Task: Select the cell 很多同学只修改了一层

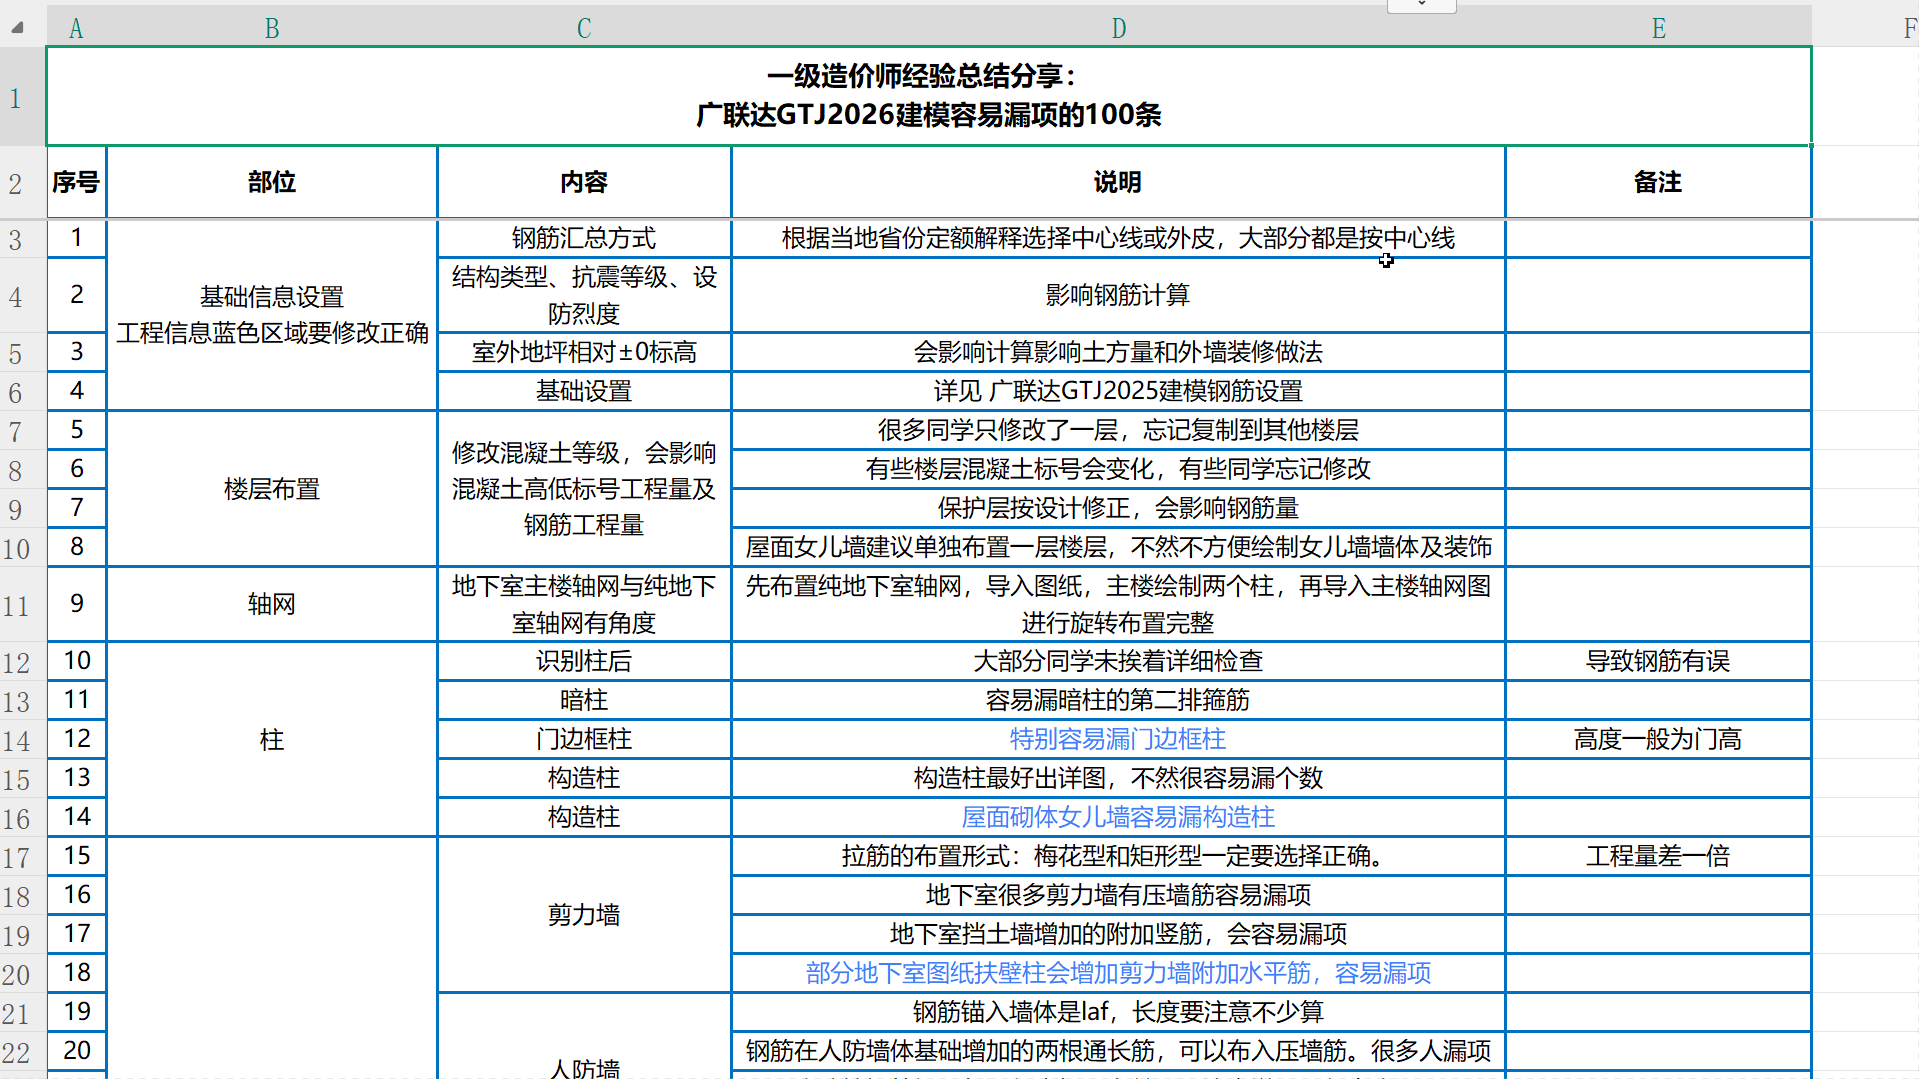Action: (x=1118, y=430)
